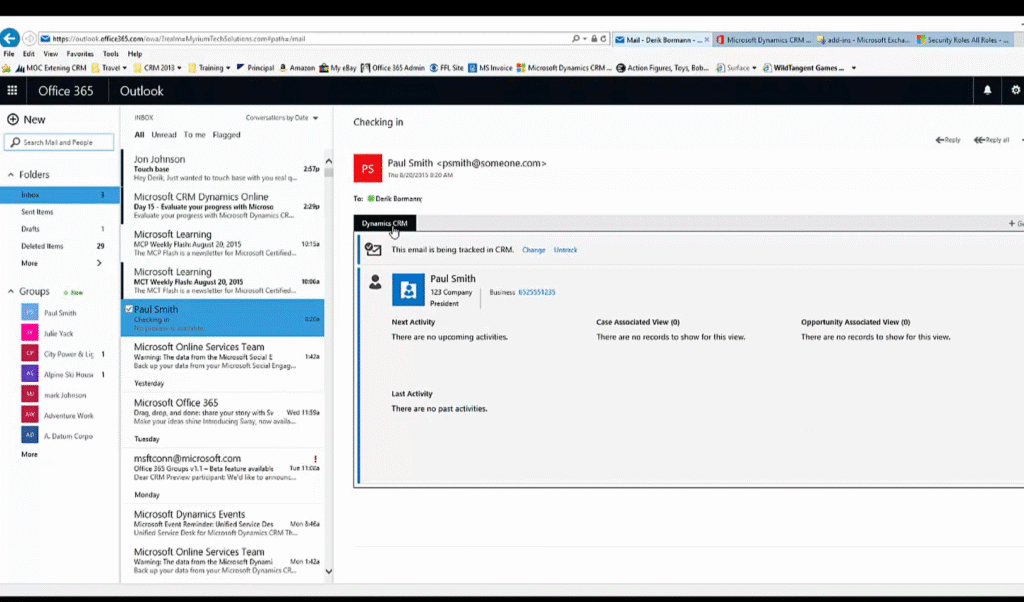1024x602 pixels.
Task: Click the refresh icon in the address bar
Action: click(603, 39)
